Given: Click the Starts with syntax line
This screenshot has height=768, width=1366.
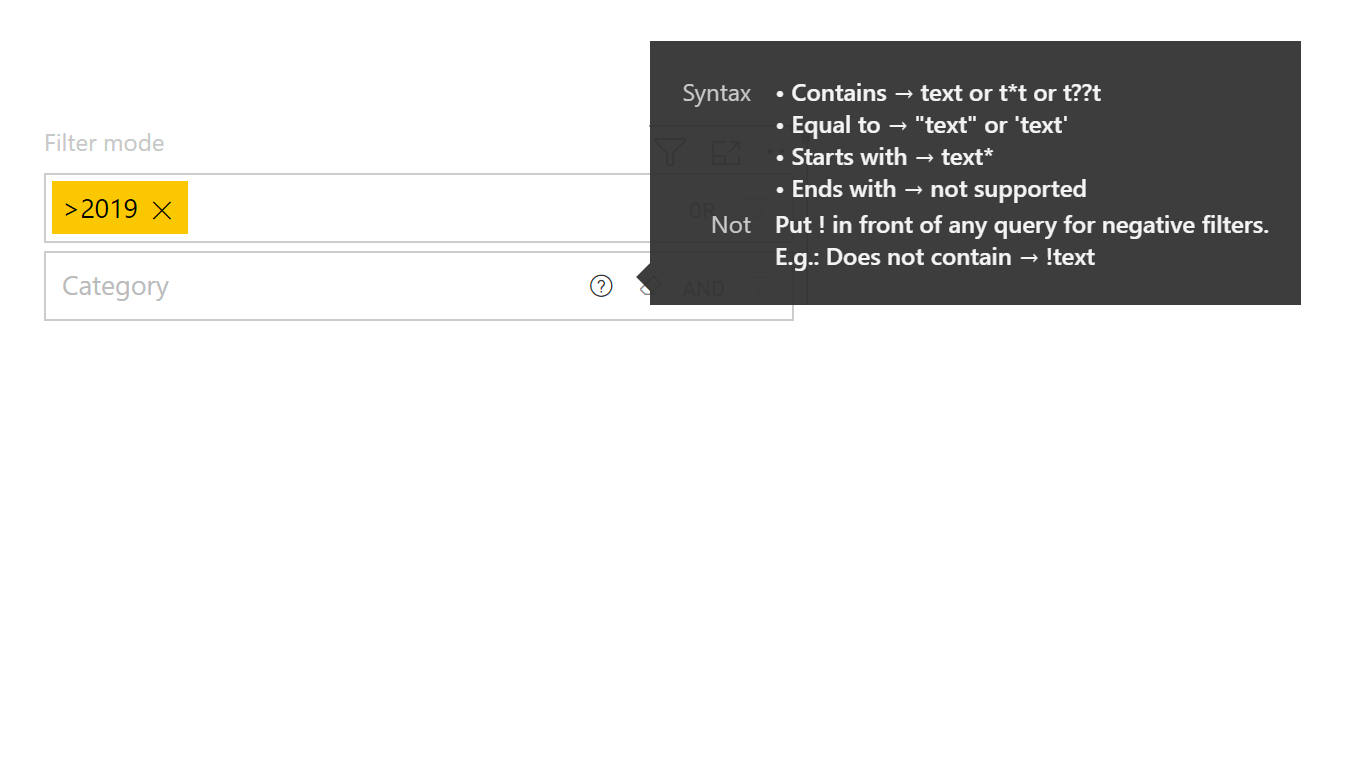Looking at the screenshot, I should 884,157.
